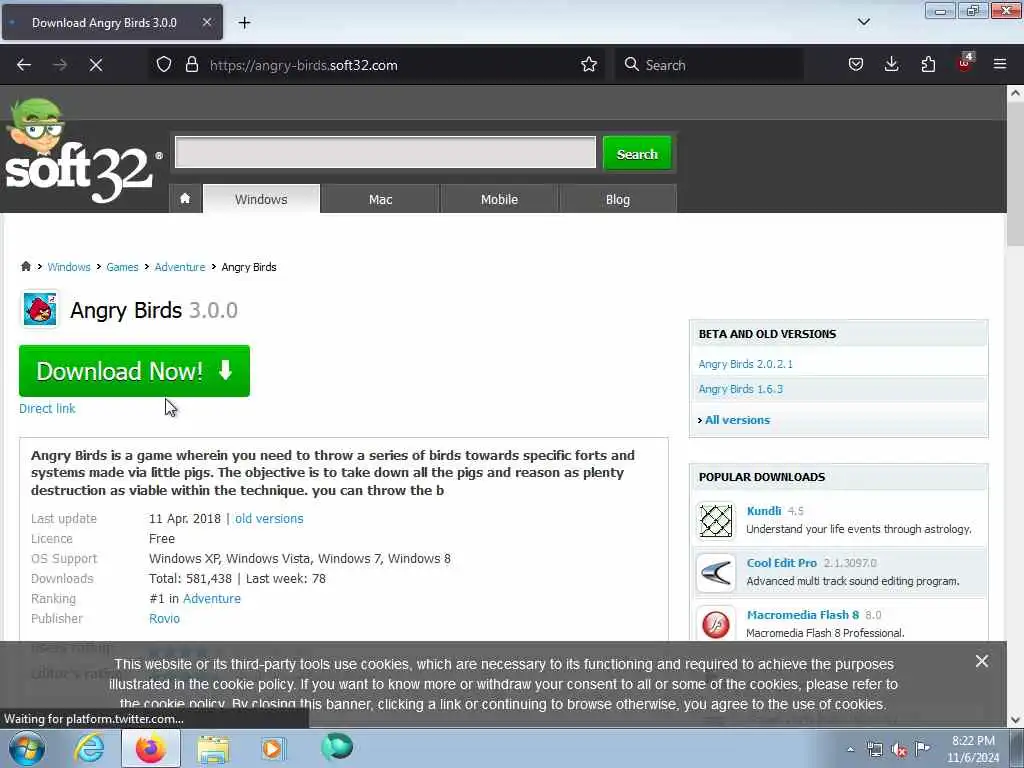This screenshot has height=768, width=1024.
Task: Select the Mobile navigation tab
Action: [x=499, y=199]
